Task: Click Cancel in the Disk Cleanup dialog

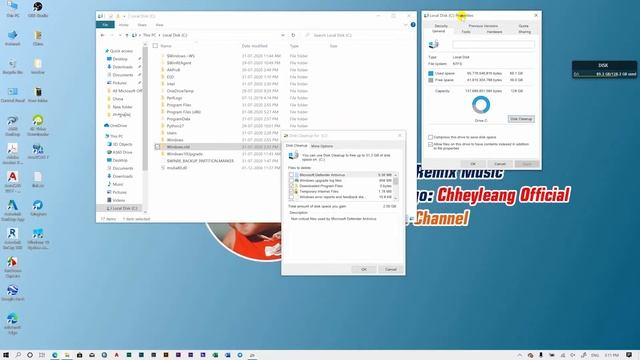Action: coord(391,269)
